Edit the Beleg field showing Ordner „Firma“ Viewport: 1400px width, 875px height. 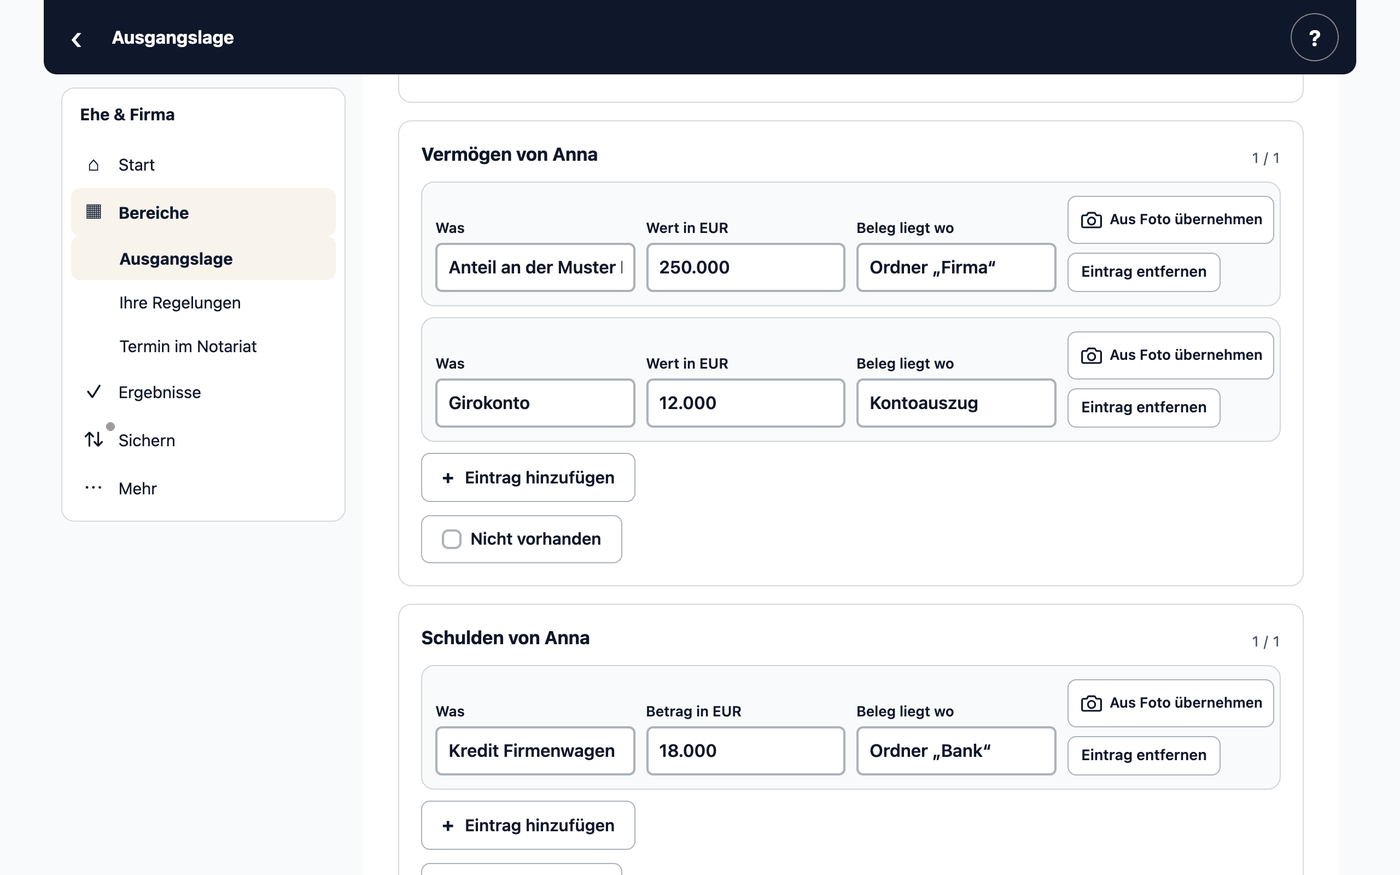(x=956, y=268)
